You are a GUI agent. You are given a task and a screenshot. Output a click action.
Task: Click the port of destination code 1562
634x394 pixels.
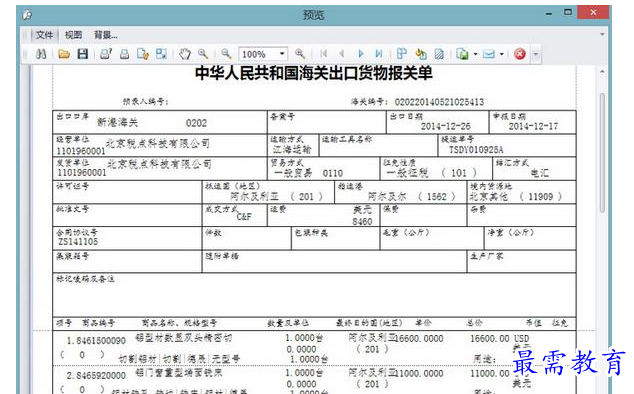437,197
